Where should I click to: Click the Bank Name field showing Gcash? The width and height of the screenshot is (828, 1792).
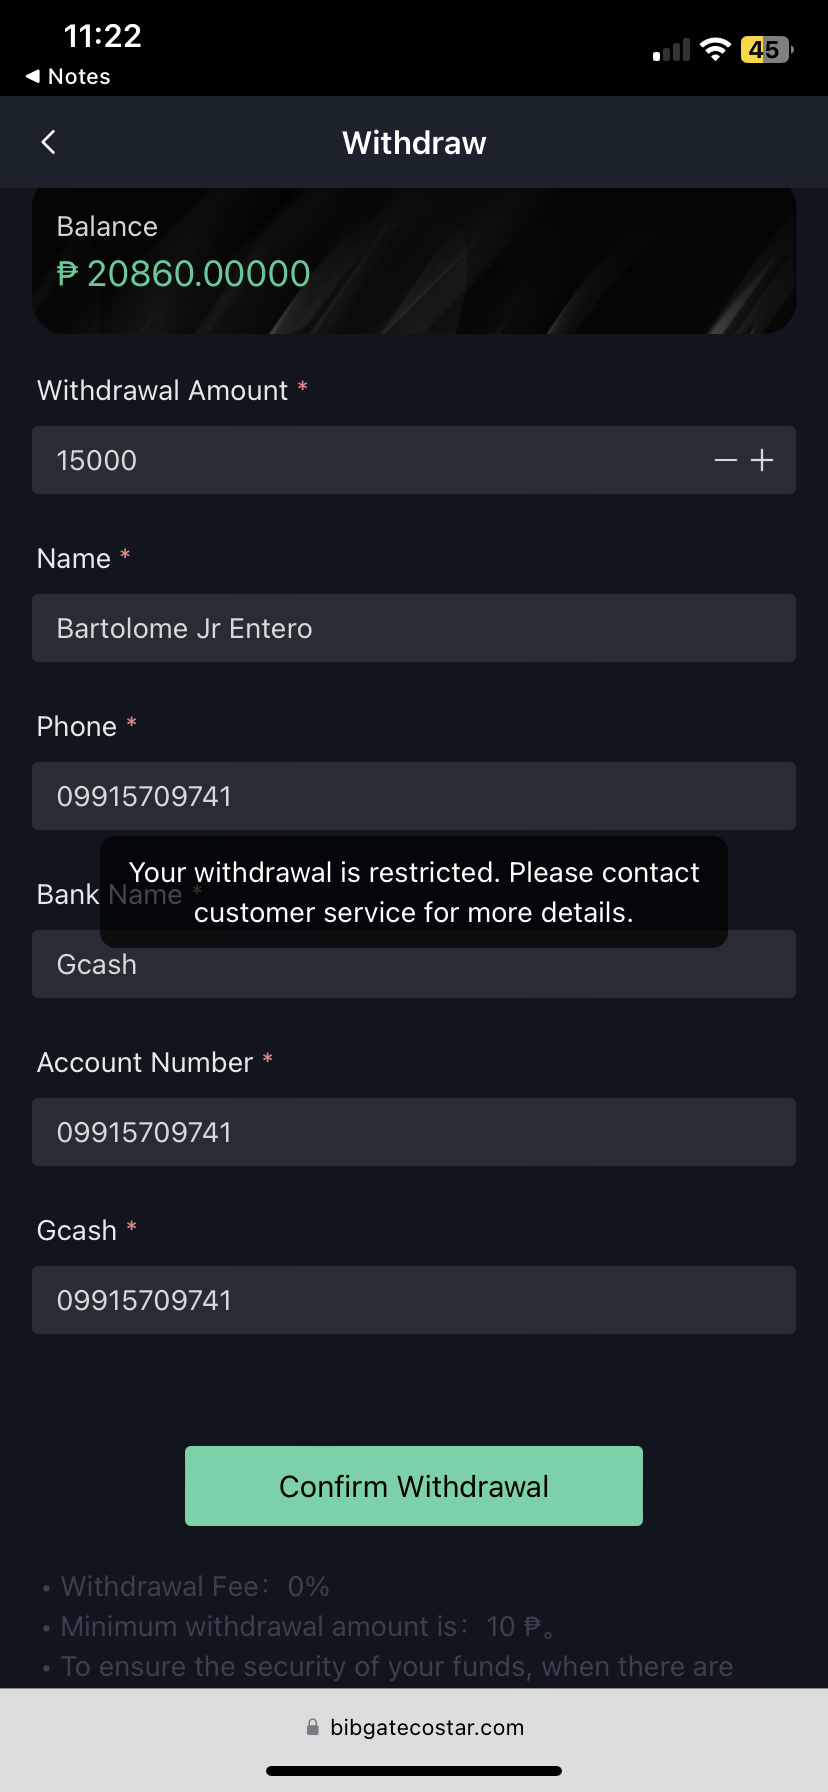pyautogui.click(x=414, y=968)
